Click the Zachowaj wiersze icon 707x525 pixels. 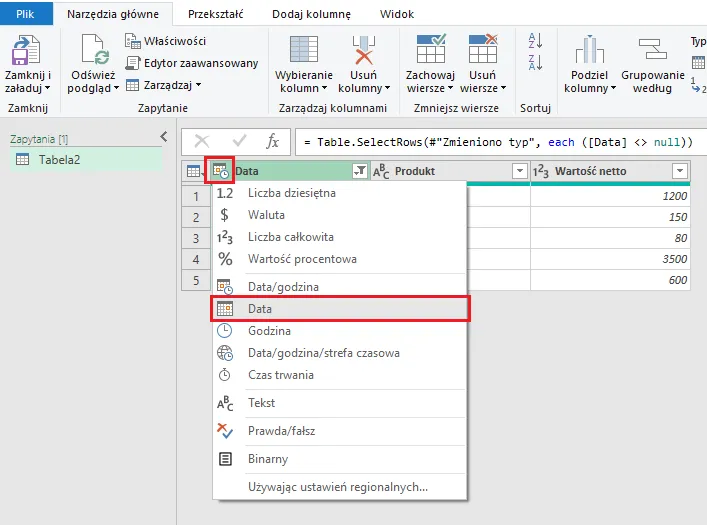(430, 51)
